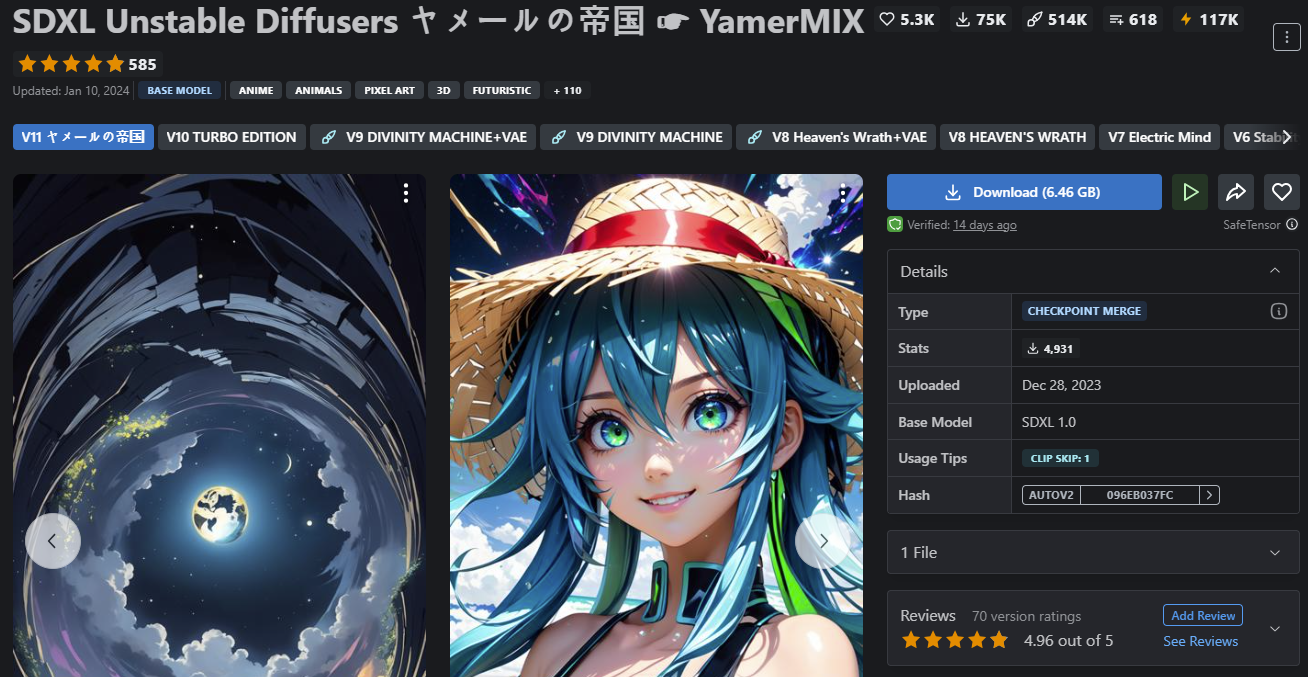Copy the hash value 096EB037FC
Viewport: 1308px width, 677px height.
coord(1140,494)
